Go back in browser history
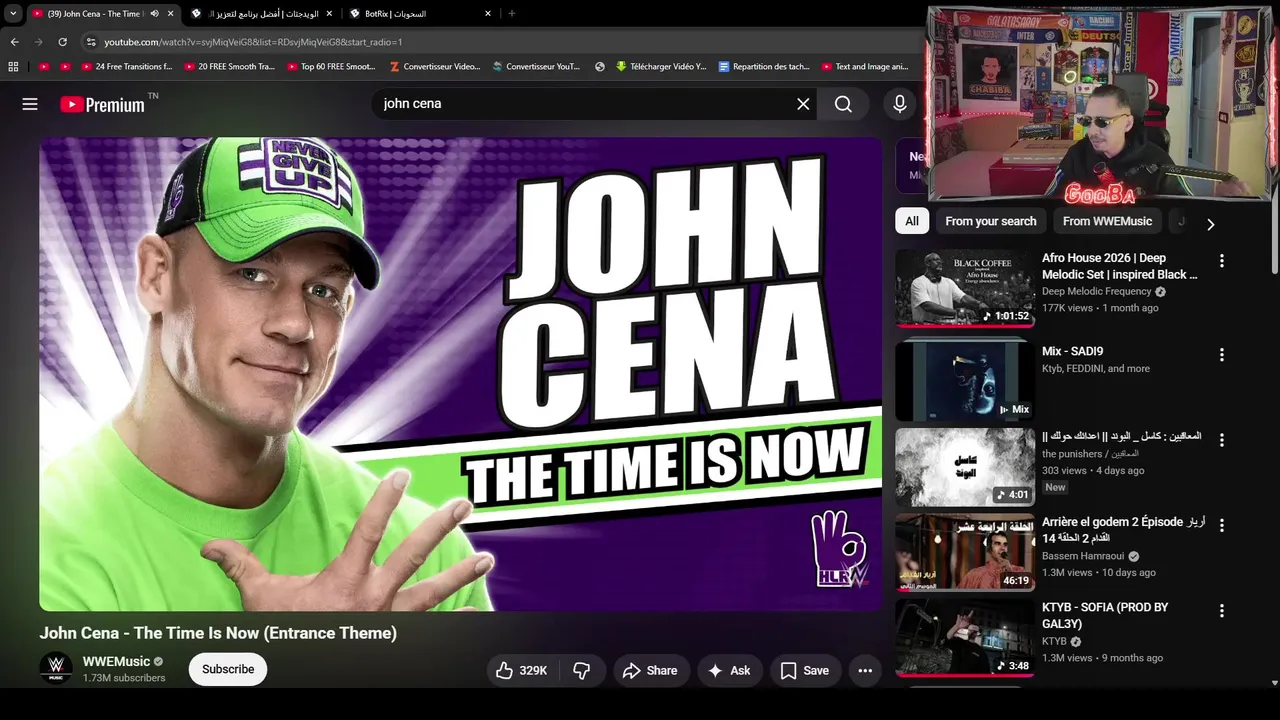The height and width of the screenshot is (720, 1280). 14,42
